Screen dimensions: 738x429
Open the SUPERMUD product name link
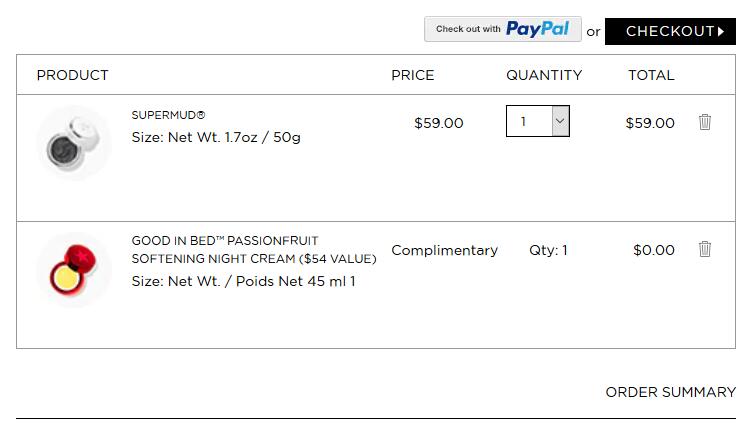(x=168, y=115)
